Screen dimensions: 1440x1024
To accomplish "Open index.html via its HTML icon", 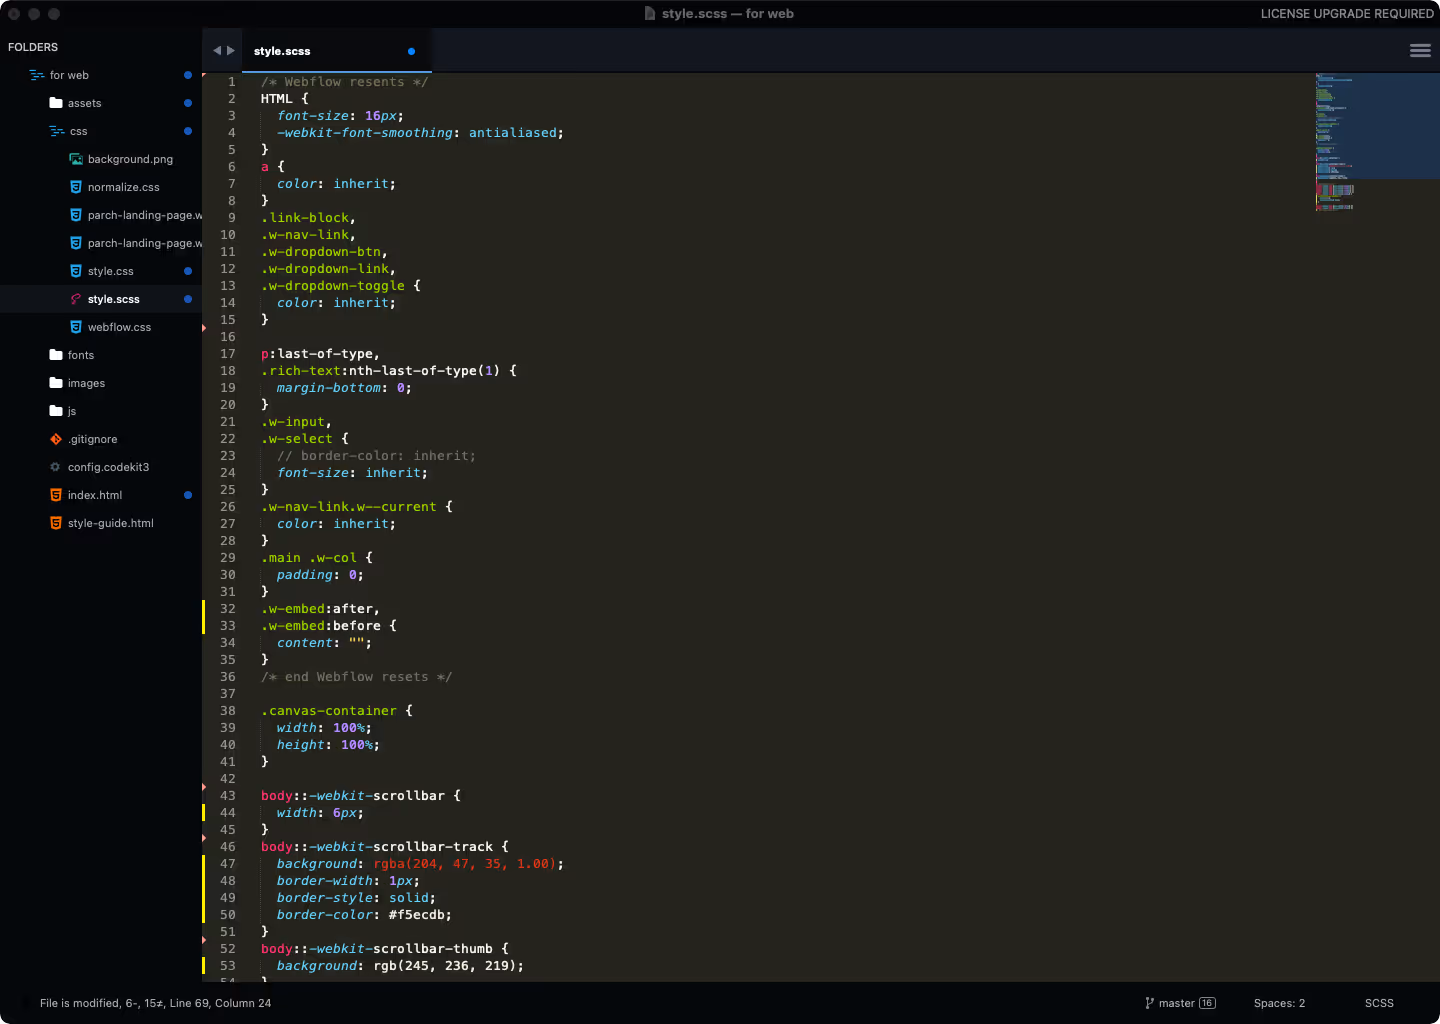I will (x=56, y=495).
